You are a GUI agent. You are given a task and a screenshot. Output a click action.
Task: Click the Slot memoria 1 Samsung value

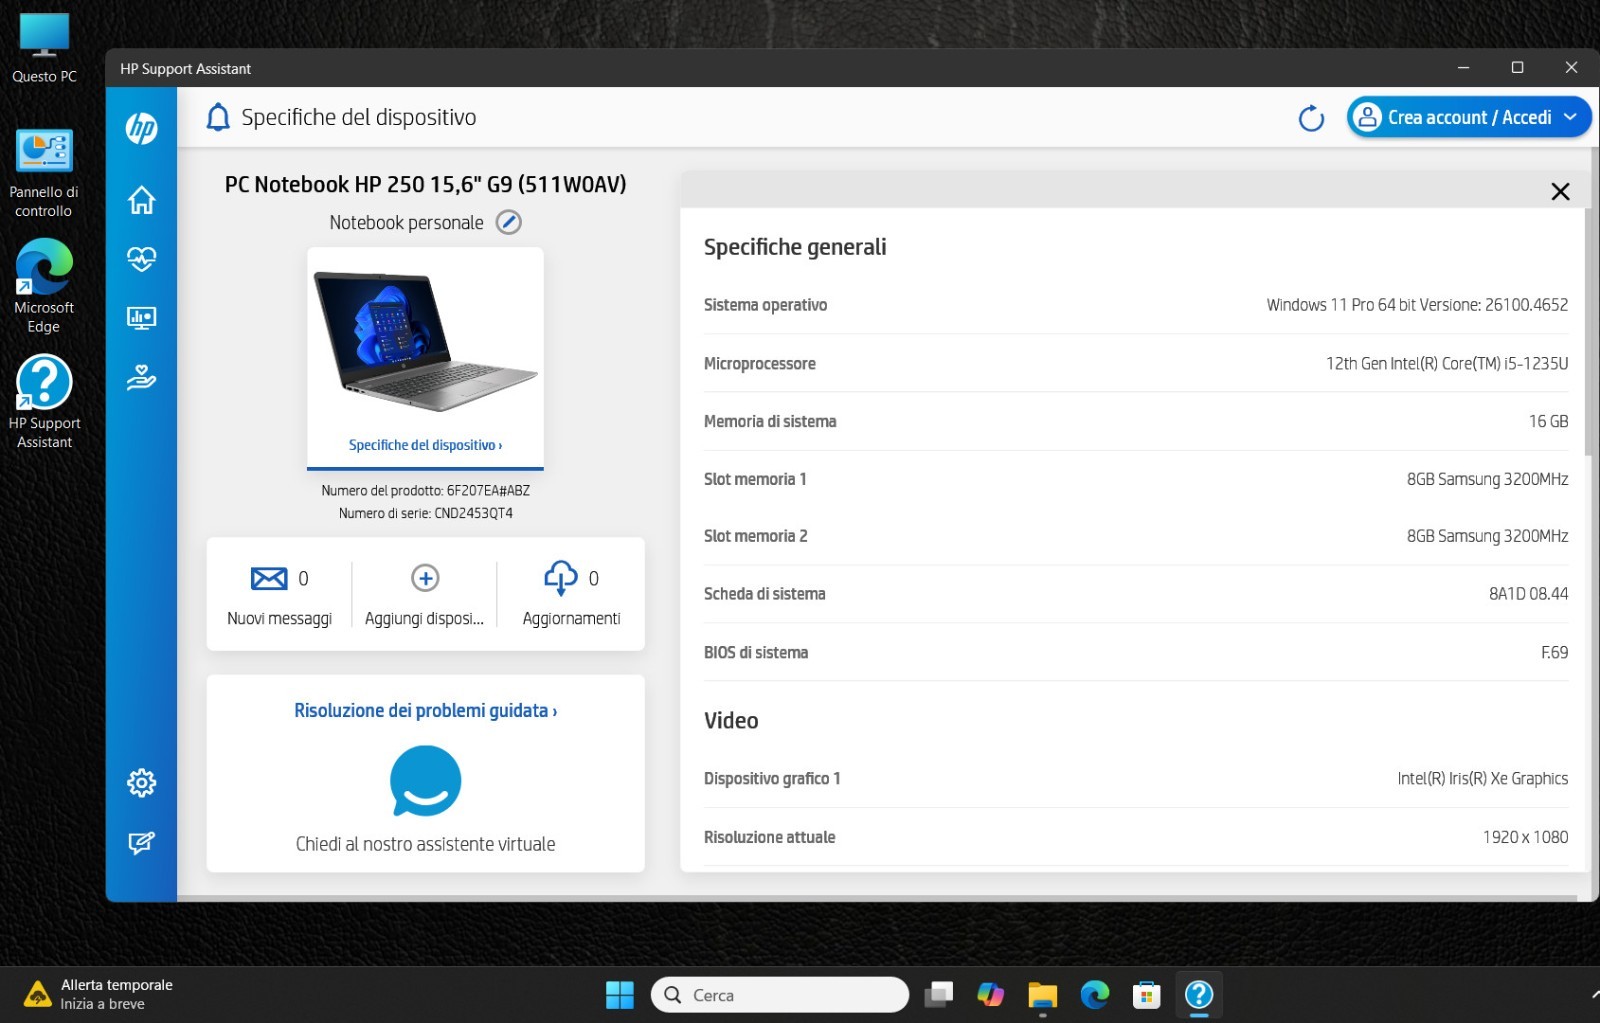coord(1487,479)
